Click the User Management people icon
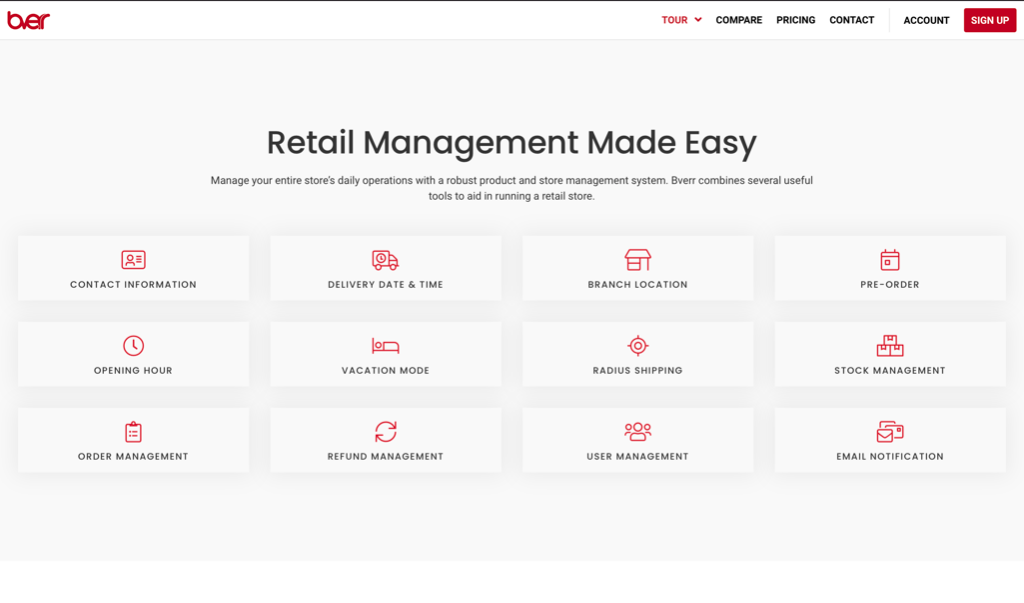 point(637,431)
